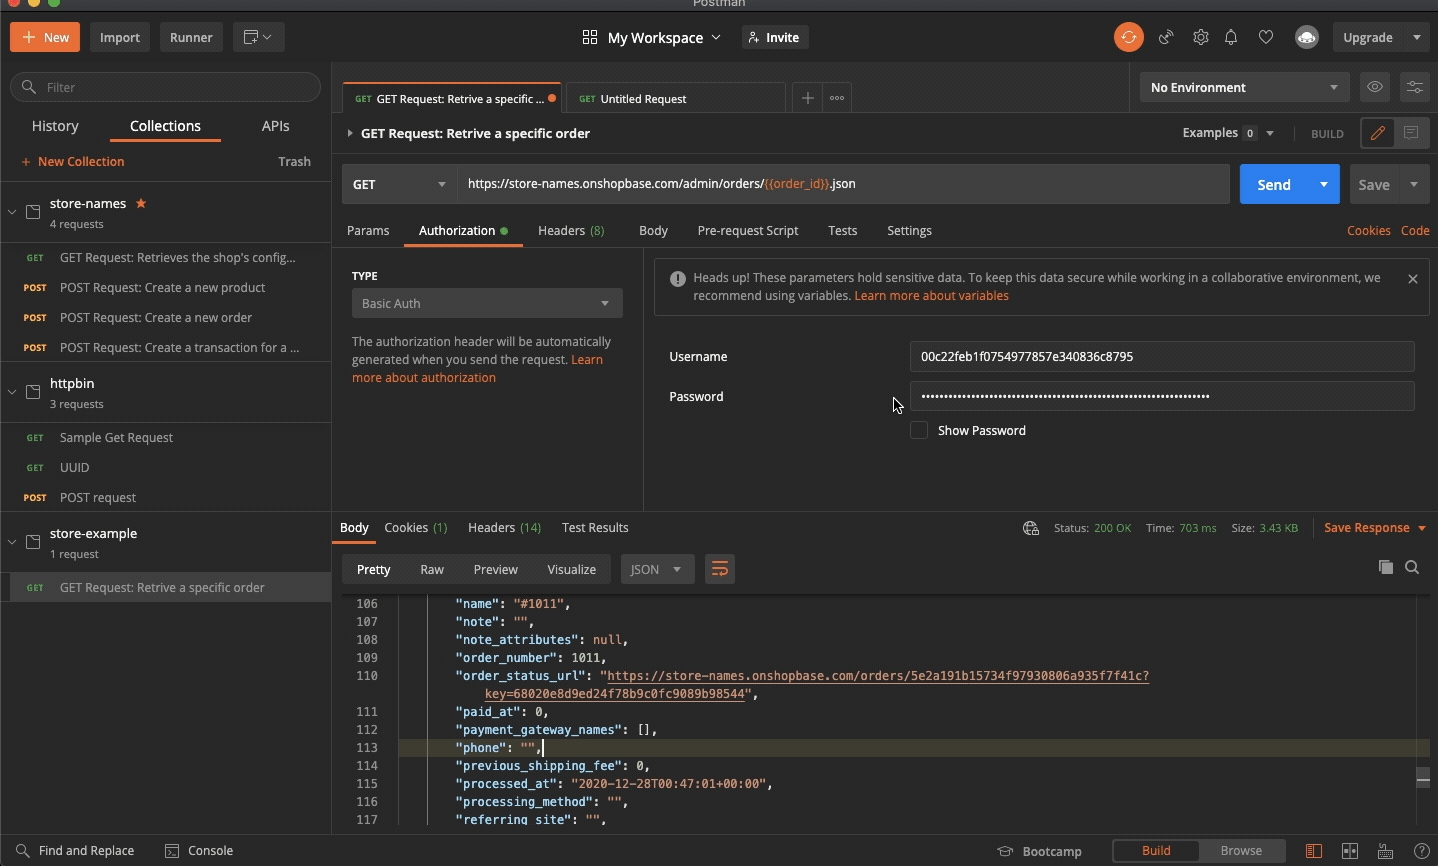Viewport: 1438px width, 866px height.
Task: Click environment quick look eye icon
Action: 1375,87
